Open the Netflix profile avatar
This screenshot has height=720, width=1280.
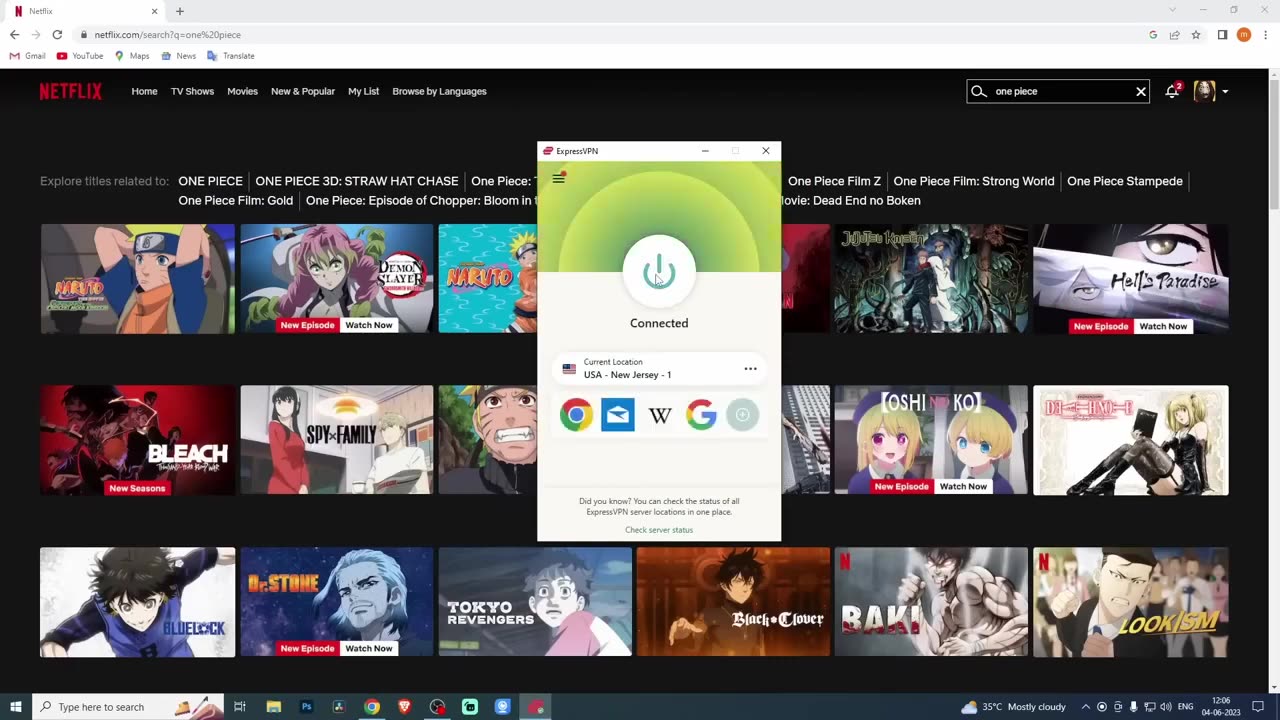pos(1204,91)
